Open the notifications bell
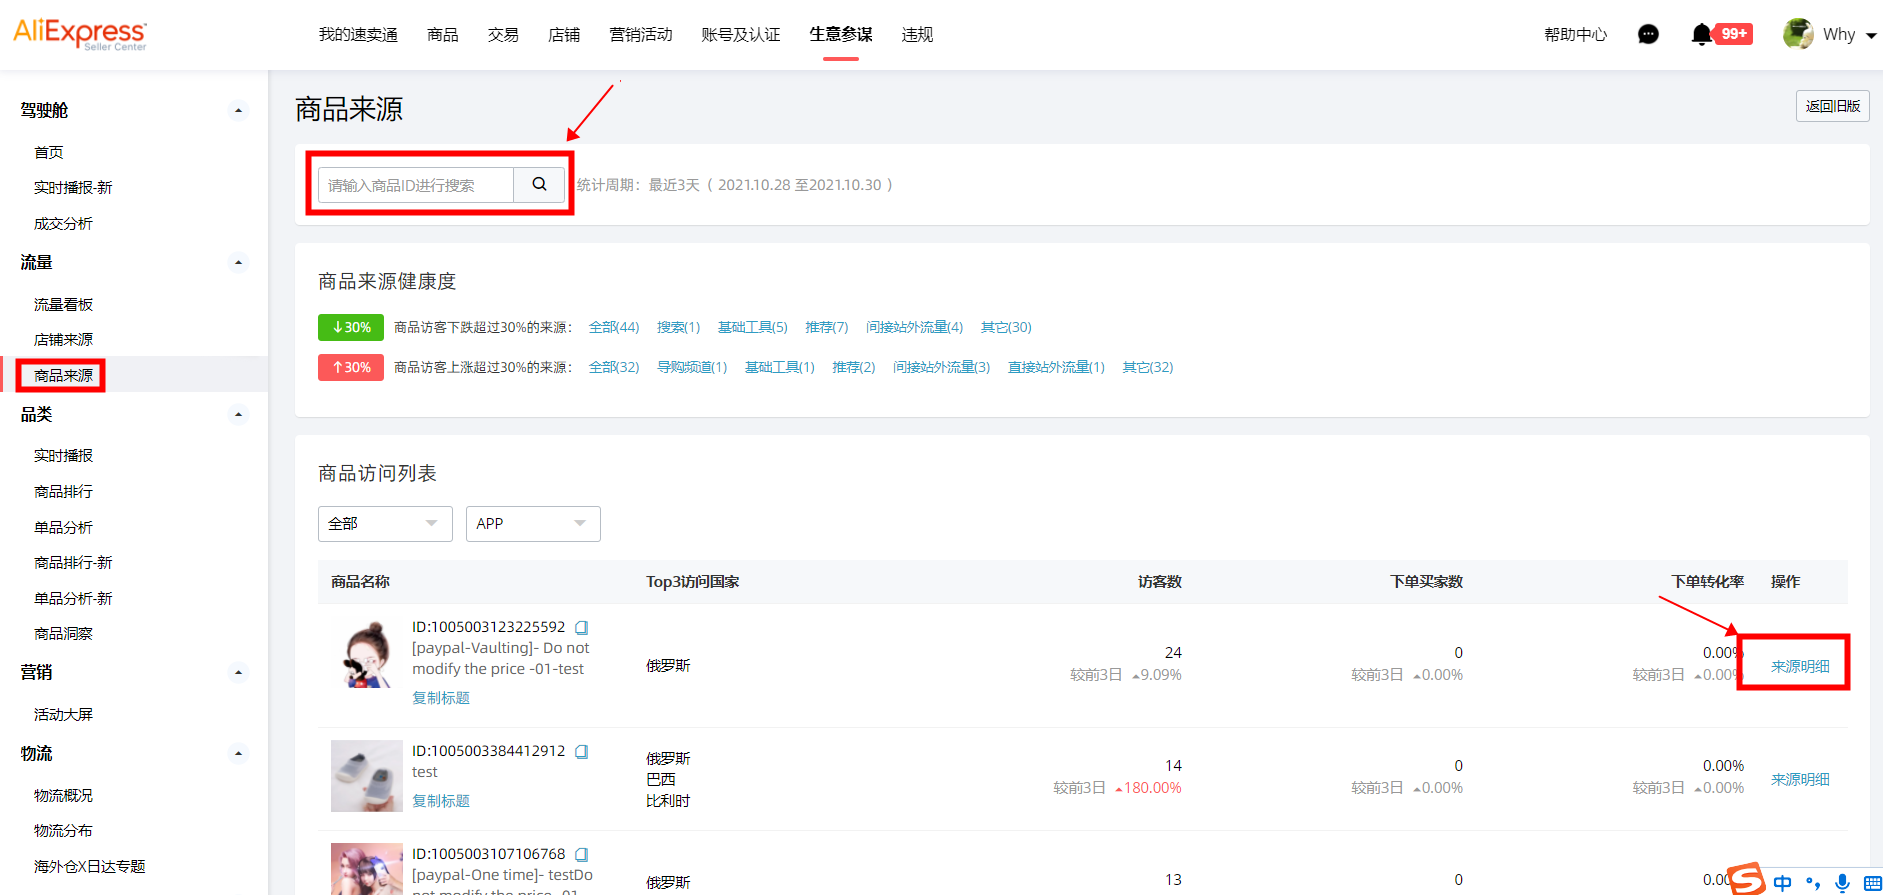The width and height of the screenshot is (1883, 895). tap(1701, 35)
